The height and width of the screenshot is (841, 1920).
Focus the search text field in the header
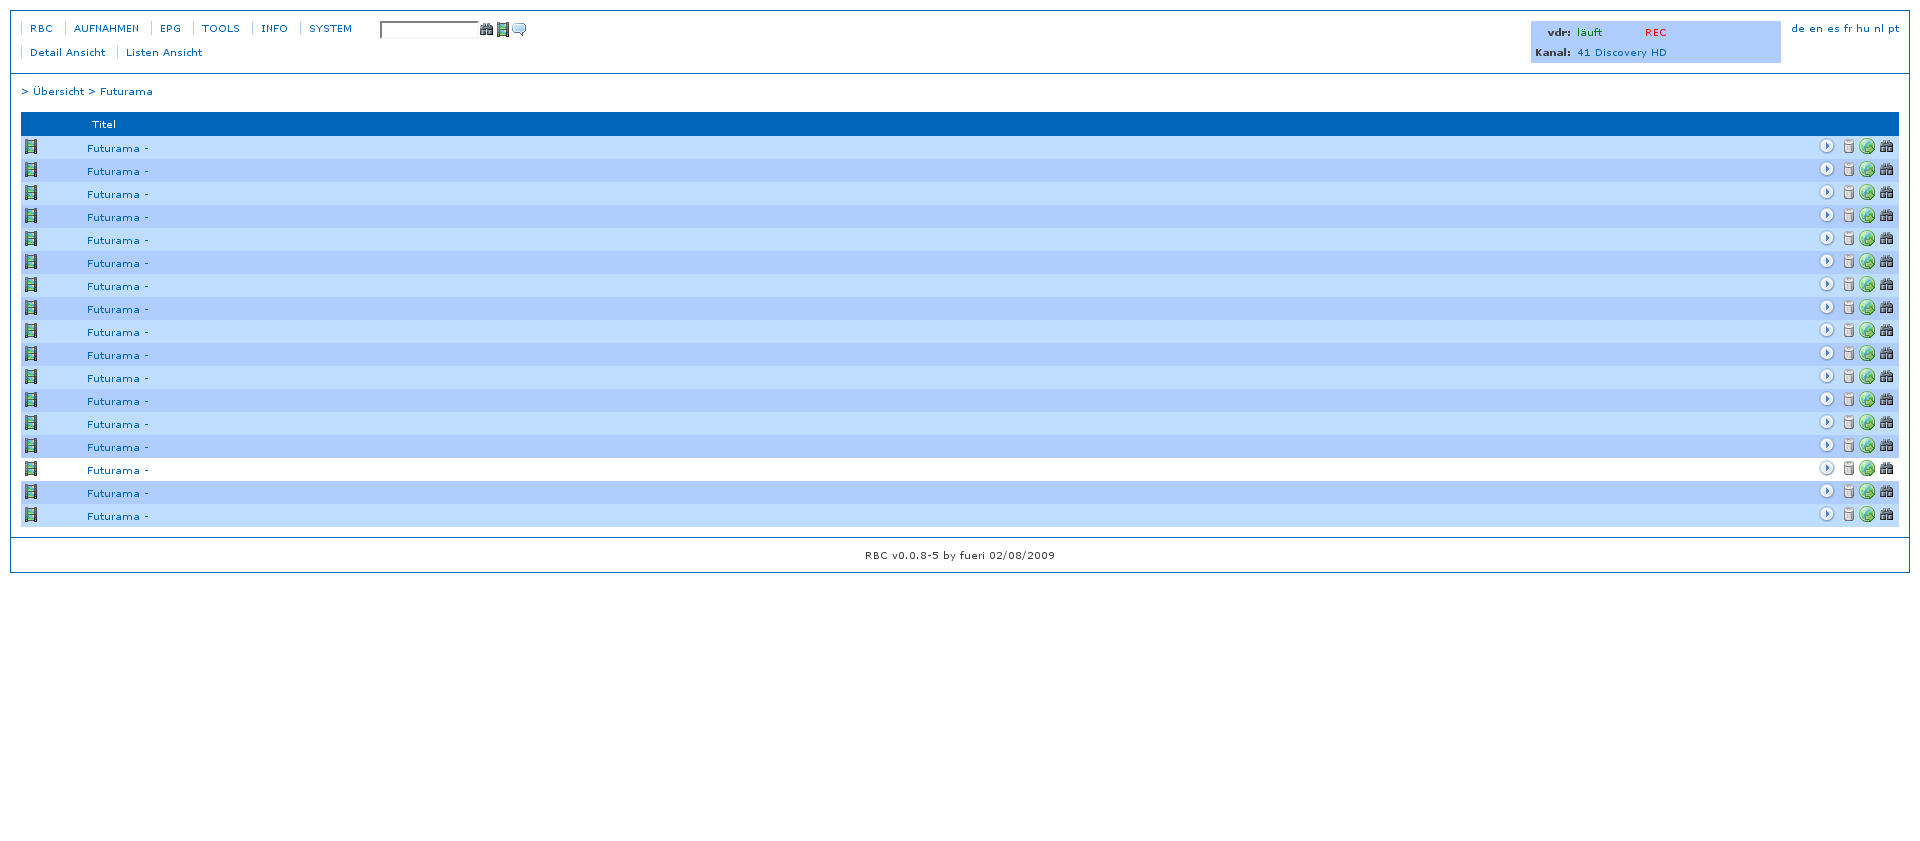[x=429, y=30]
